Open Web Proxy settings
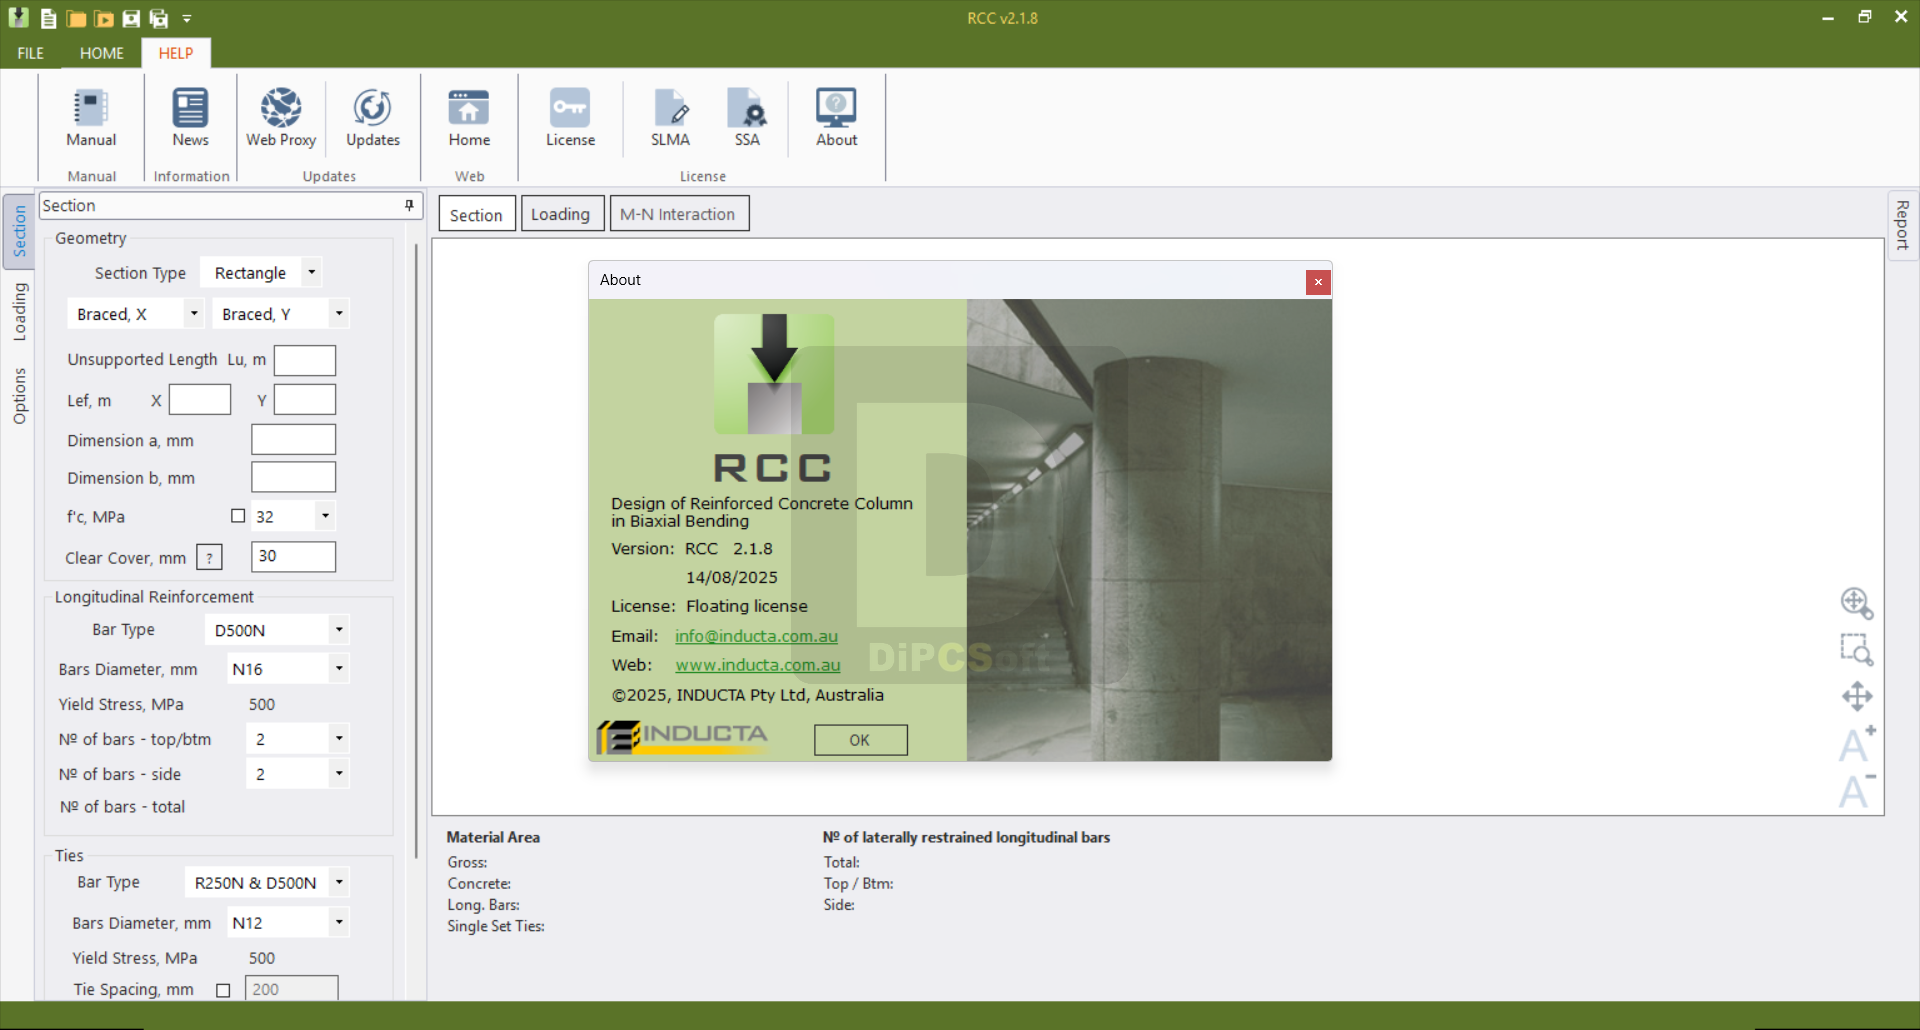The image size is (1920, 1030). pyautogui.click(x=281, y=118)
